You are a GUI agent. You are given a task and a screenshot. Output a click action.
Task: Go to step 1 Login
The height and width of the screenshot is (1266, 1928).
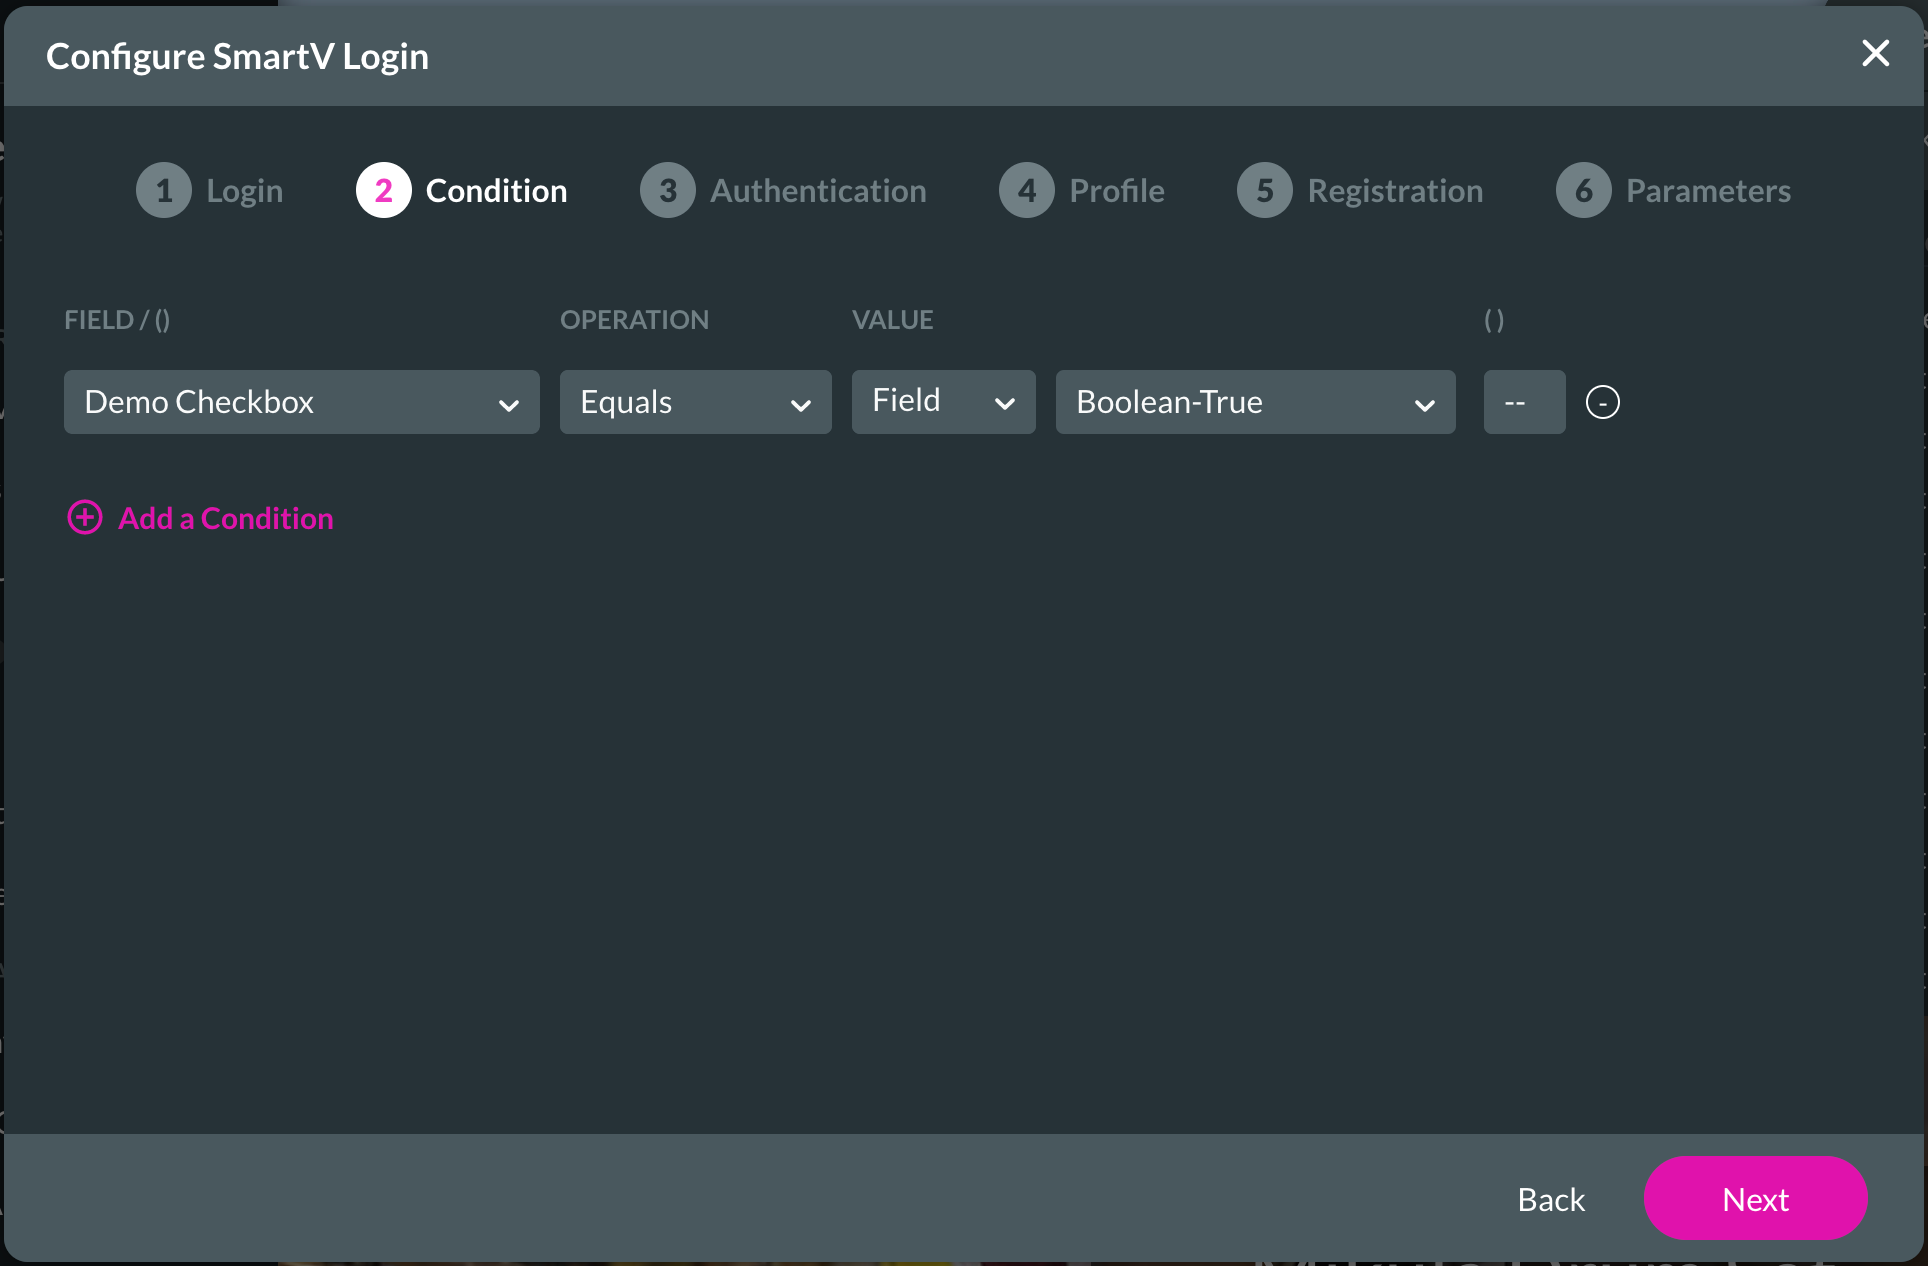[x=210, y=190]
